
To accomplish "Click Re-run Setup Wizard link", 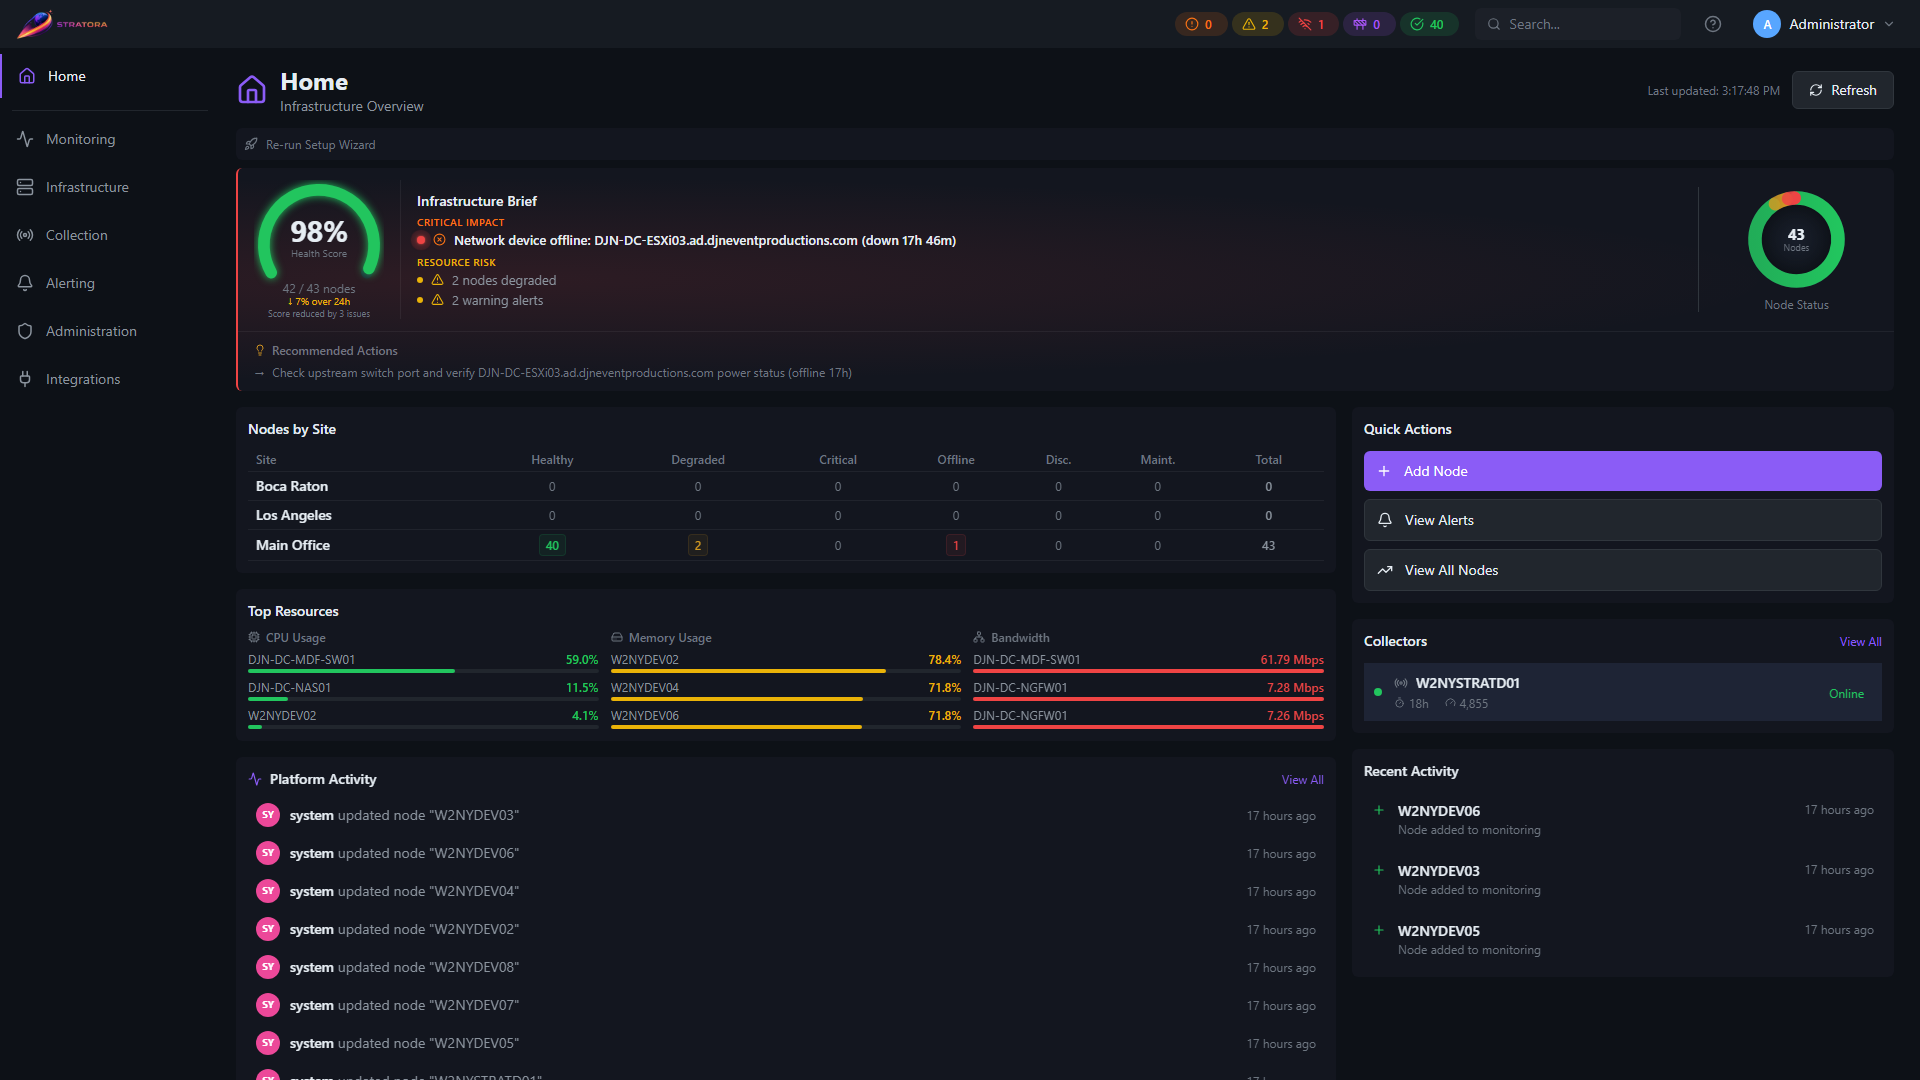I will [x=320, y=145].
